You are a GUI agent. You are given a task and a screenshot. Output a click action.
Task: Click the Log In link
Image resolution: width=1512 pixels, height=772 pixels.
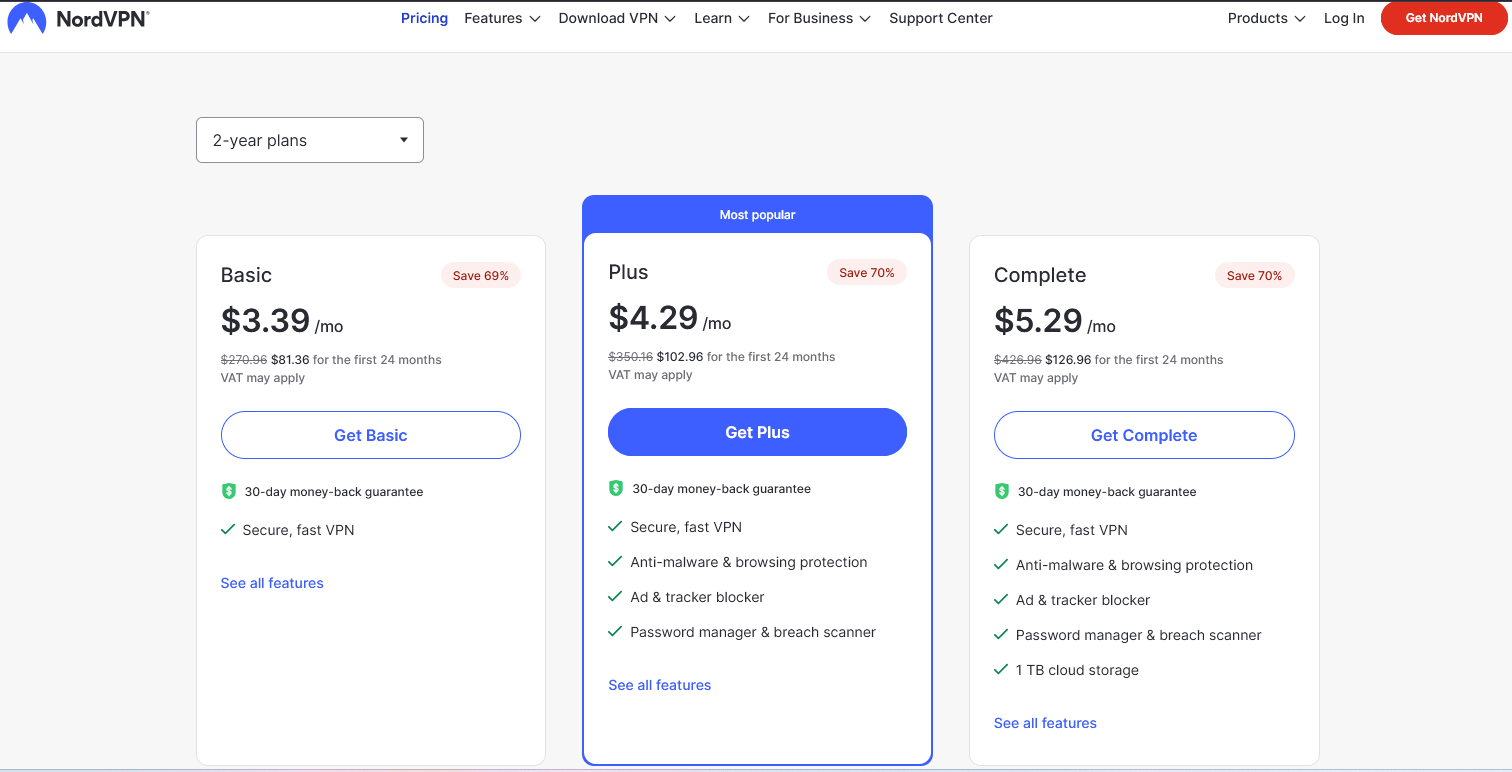[1343, 18]
